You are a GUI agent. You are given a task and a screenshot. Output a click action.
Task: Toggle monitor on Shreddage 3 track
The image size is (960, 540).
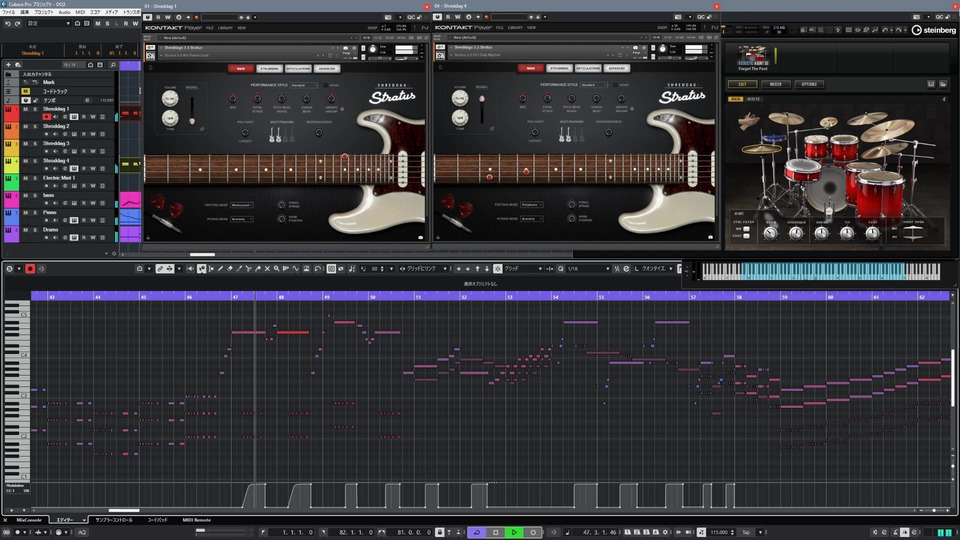point(55,151)
